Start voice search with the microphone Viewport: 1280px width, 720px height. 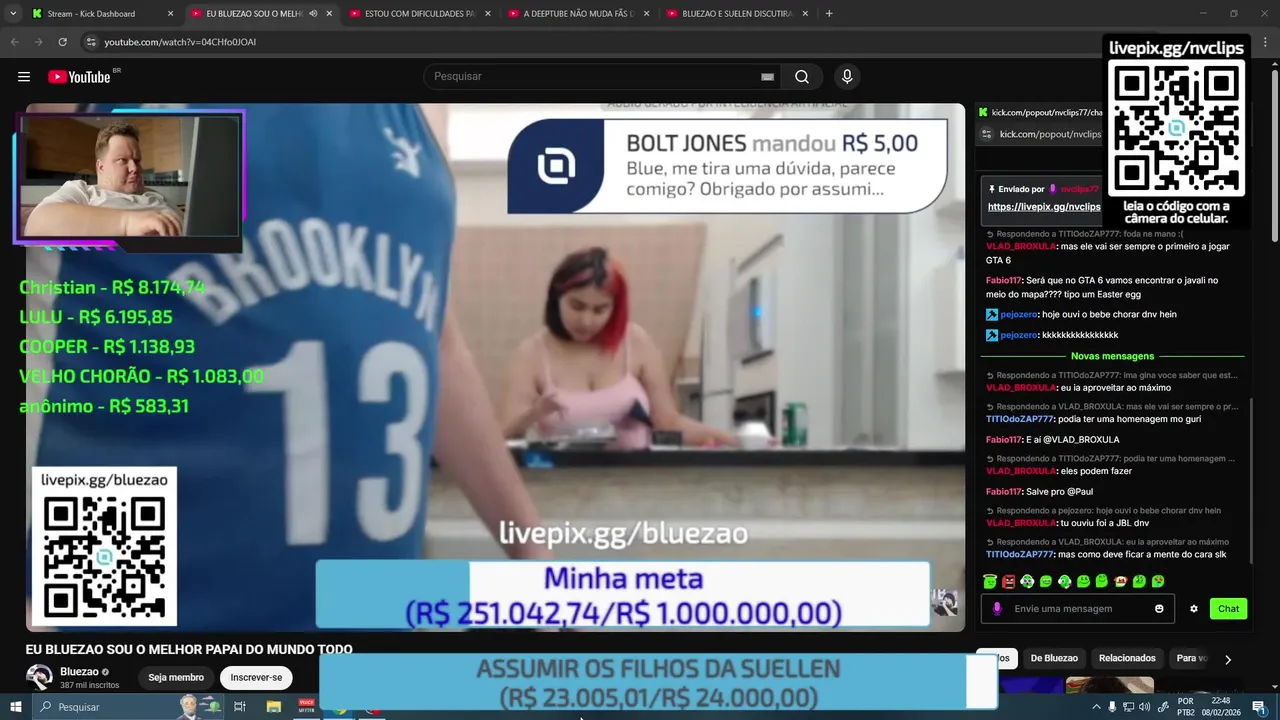847,77
